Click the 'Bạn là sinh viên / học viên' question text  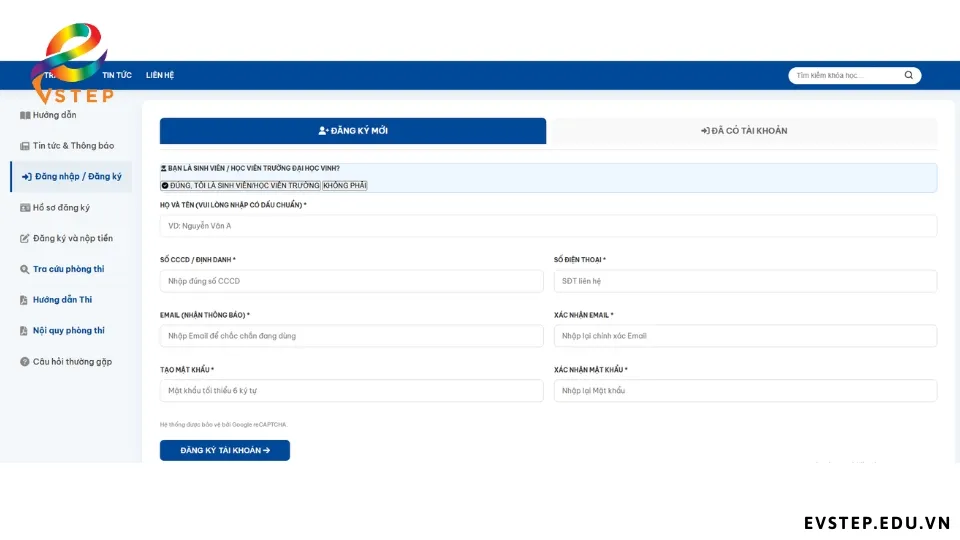coord(253,168)
